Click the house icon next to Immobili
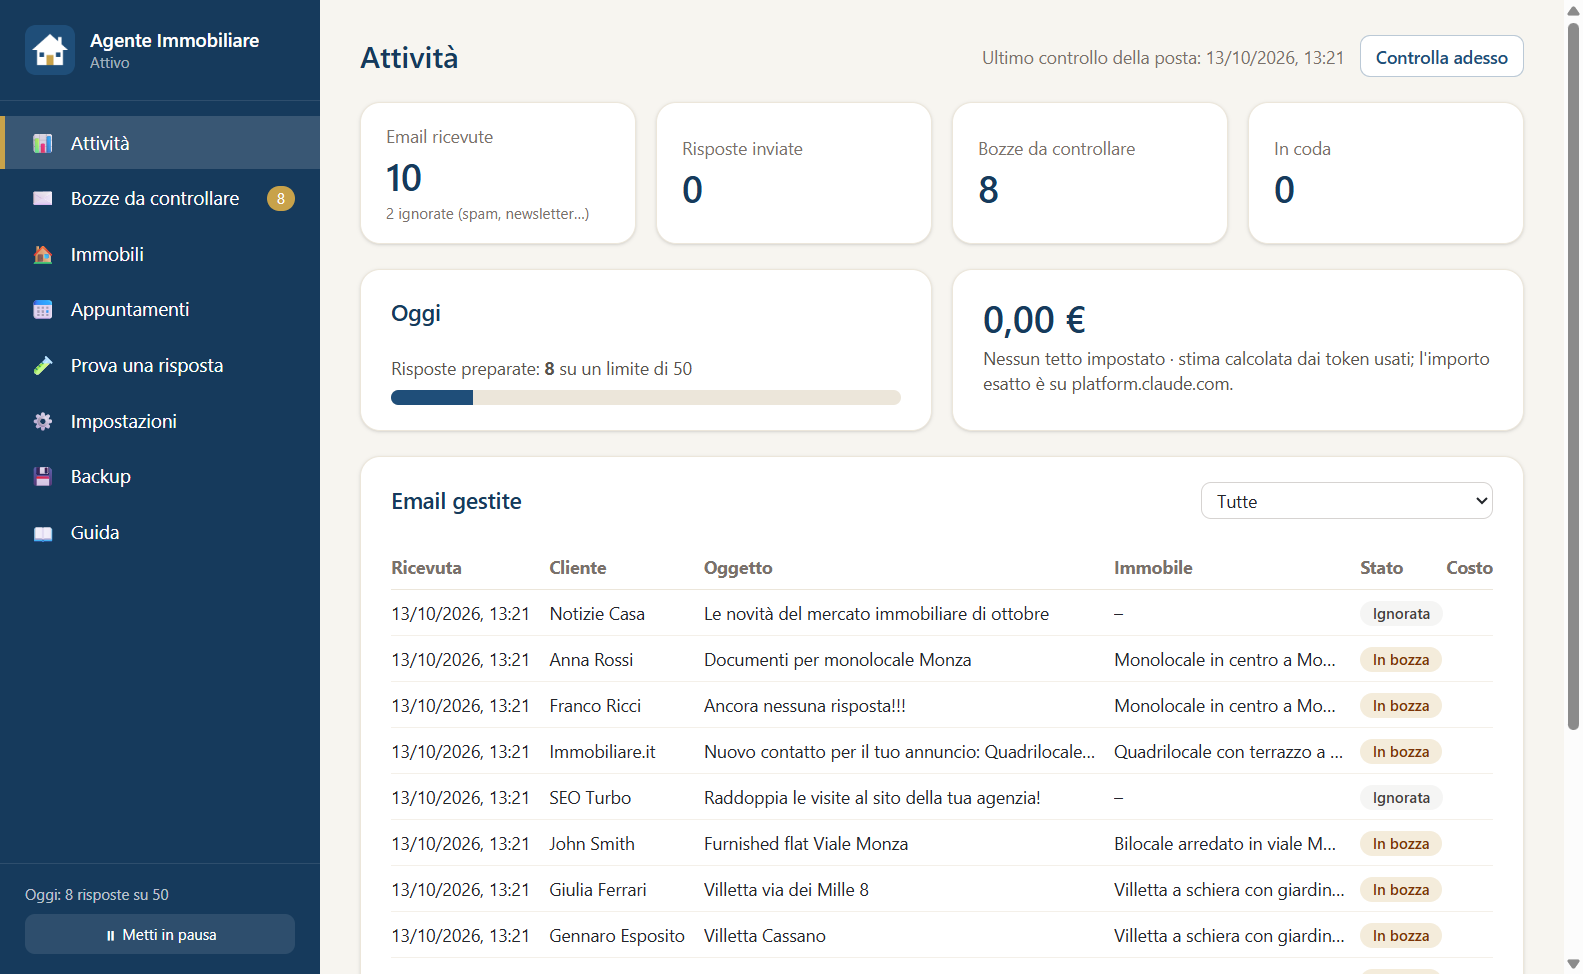Viewport: 1583px width, 974px height. pos(43,255)
